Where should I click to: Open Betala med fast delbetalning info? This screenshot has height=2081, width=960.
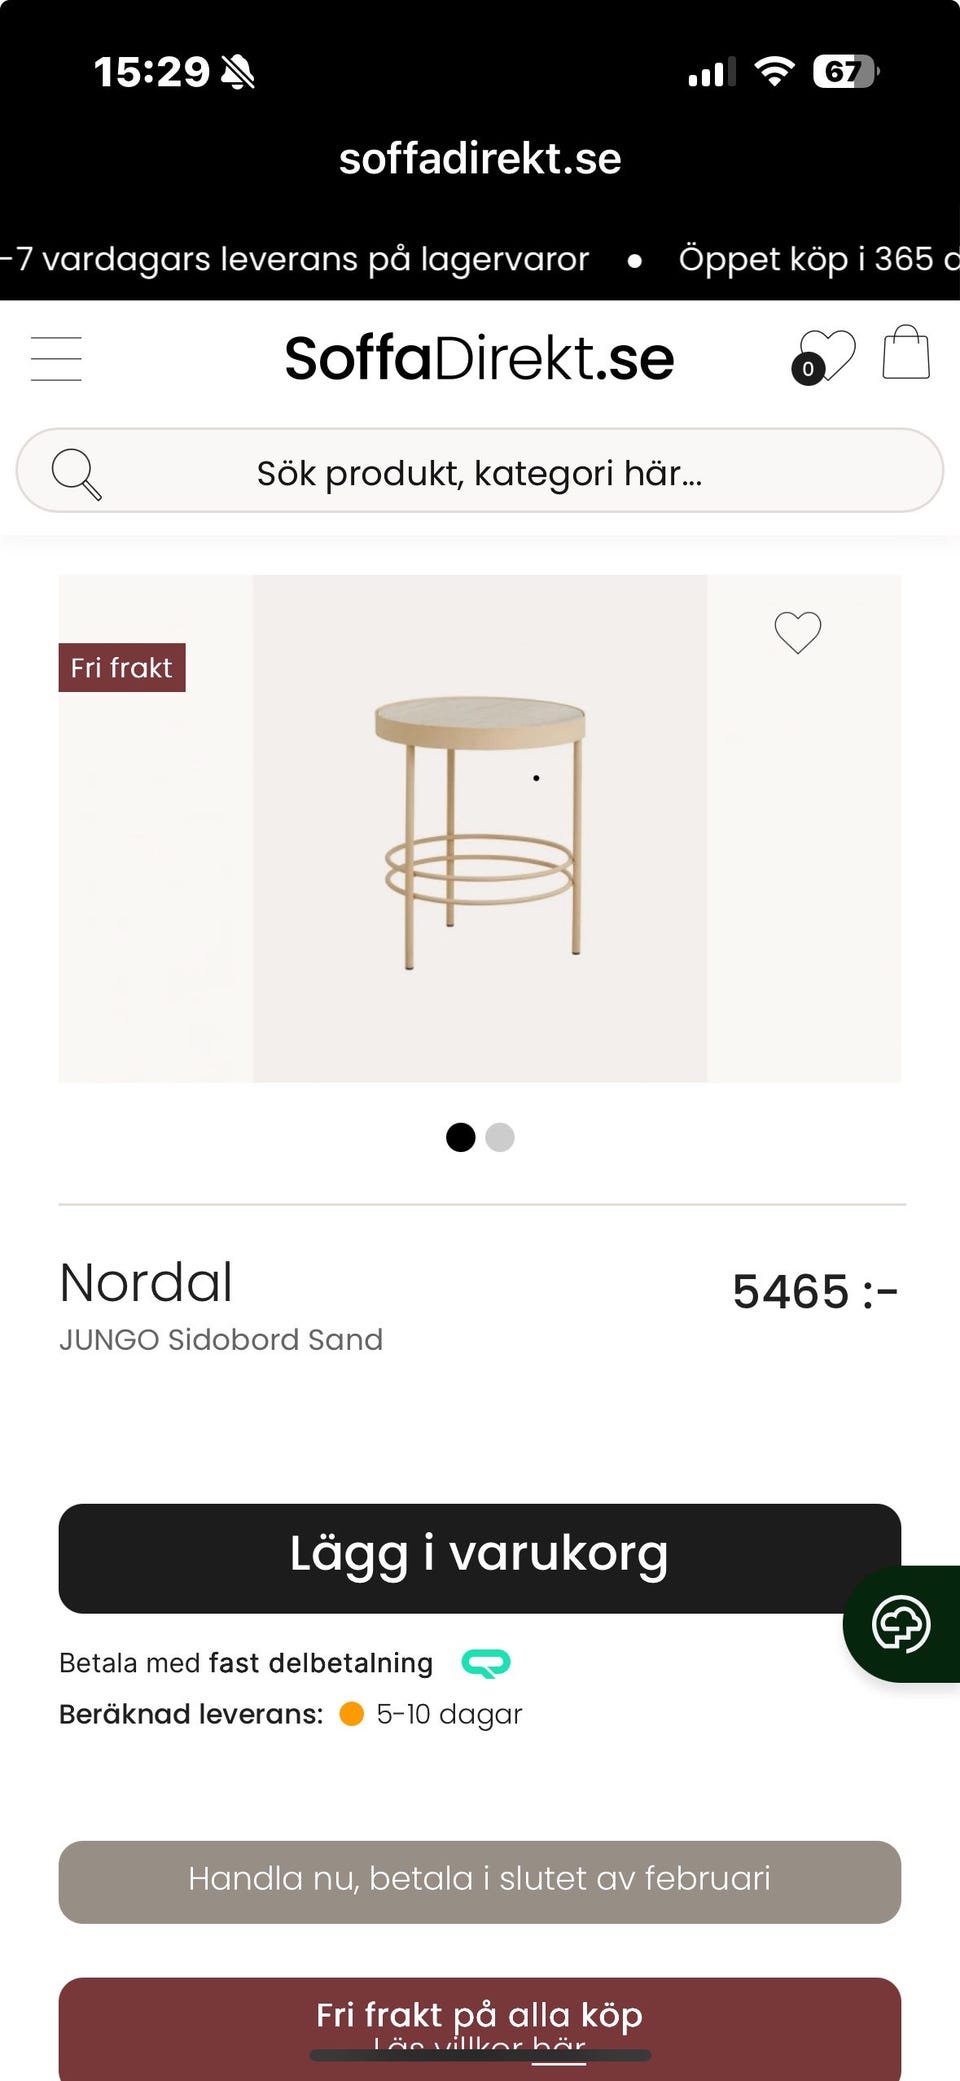click(x=246, y=1663)
